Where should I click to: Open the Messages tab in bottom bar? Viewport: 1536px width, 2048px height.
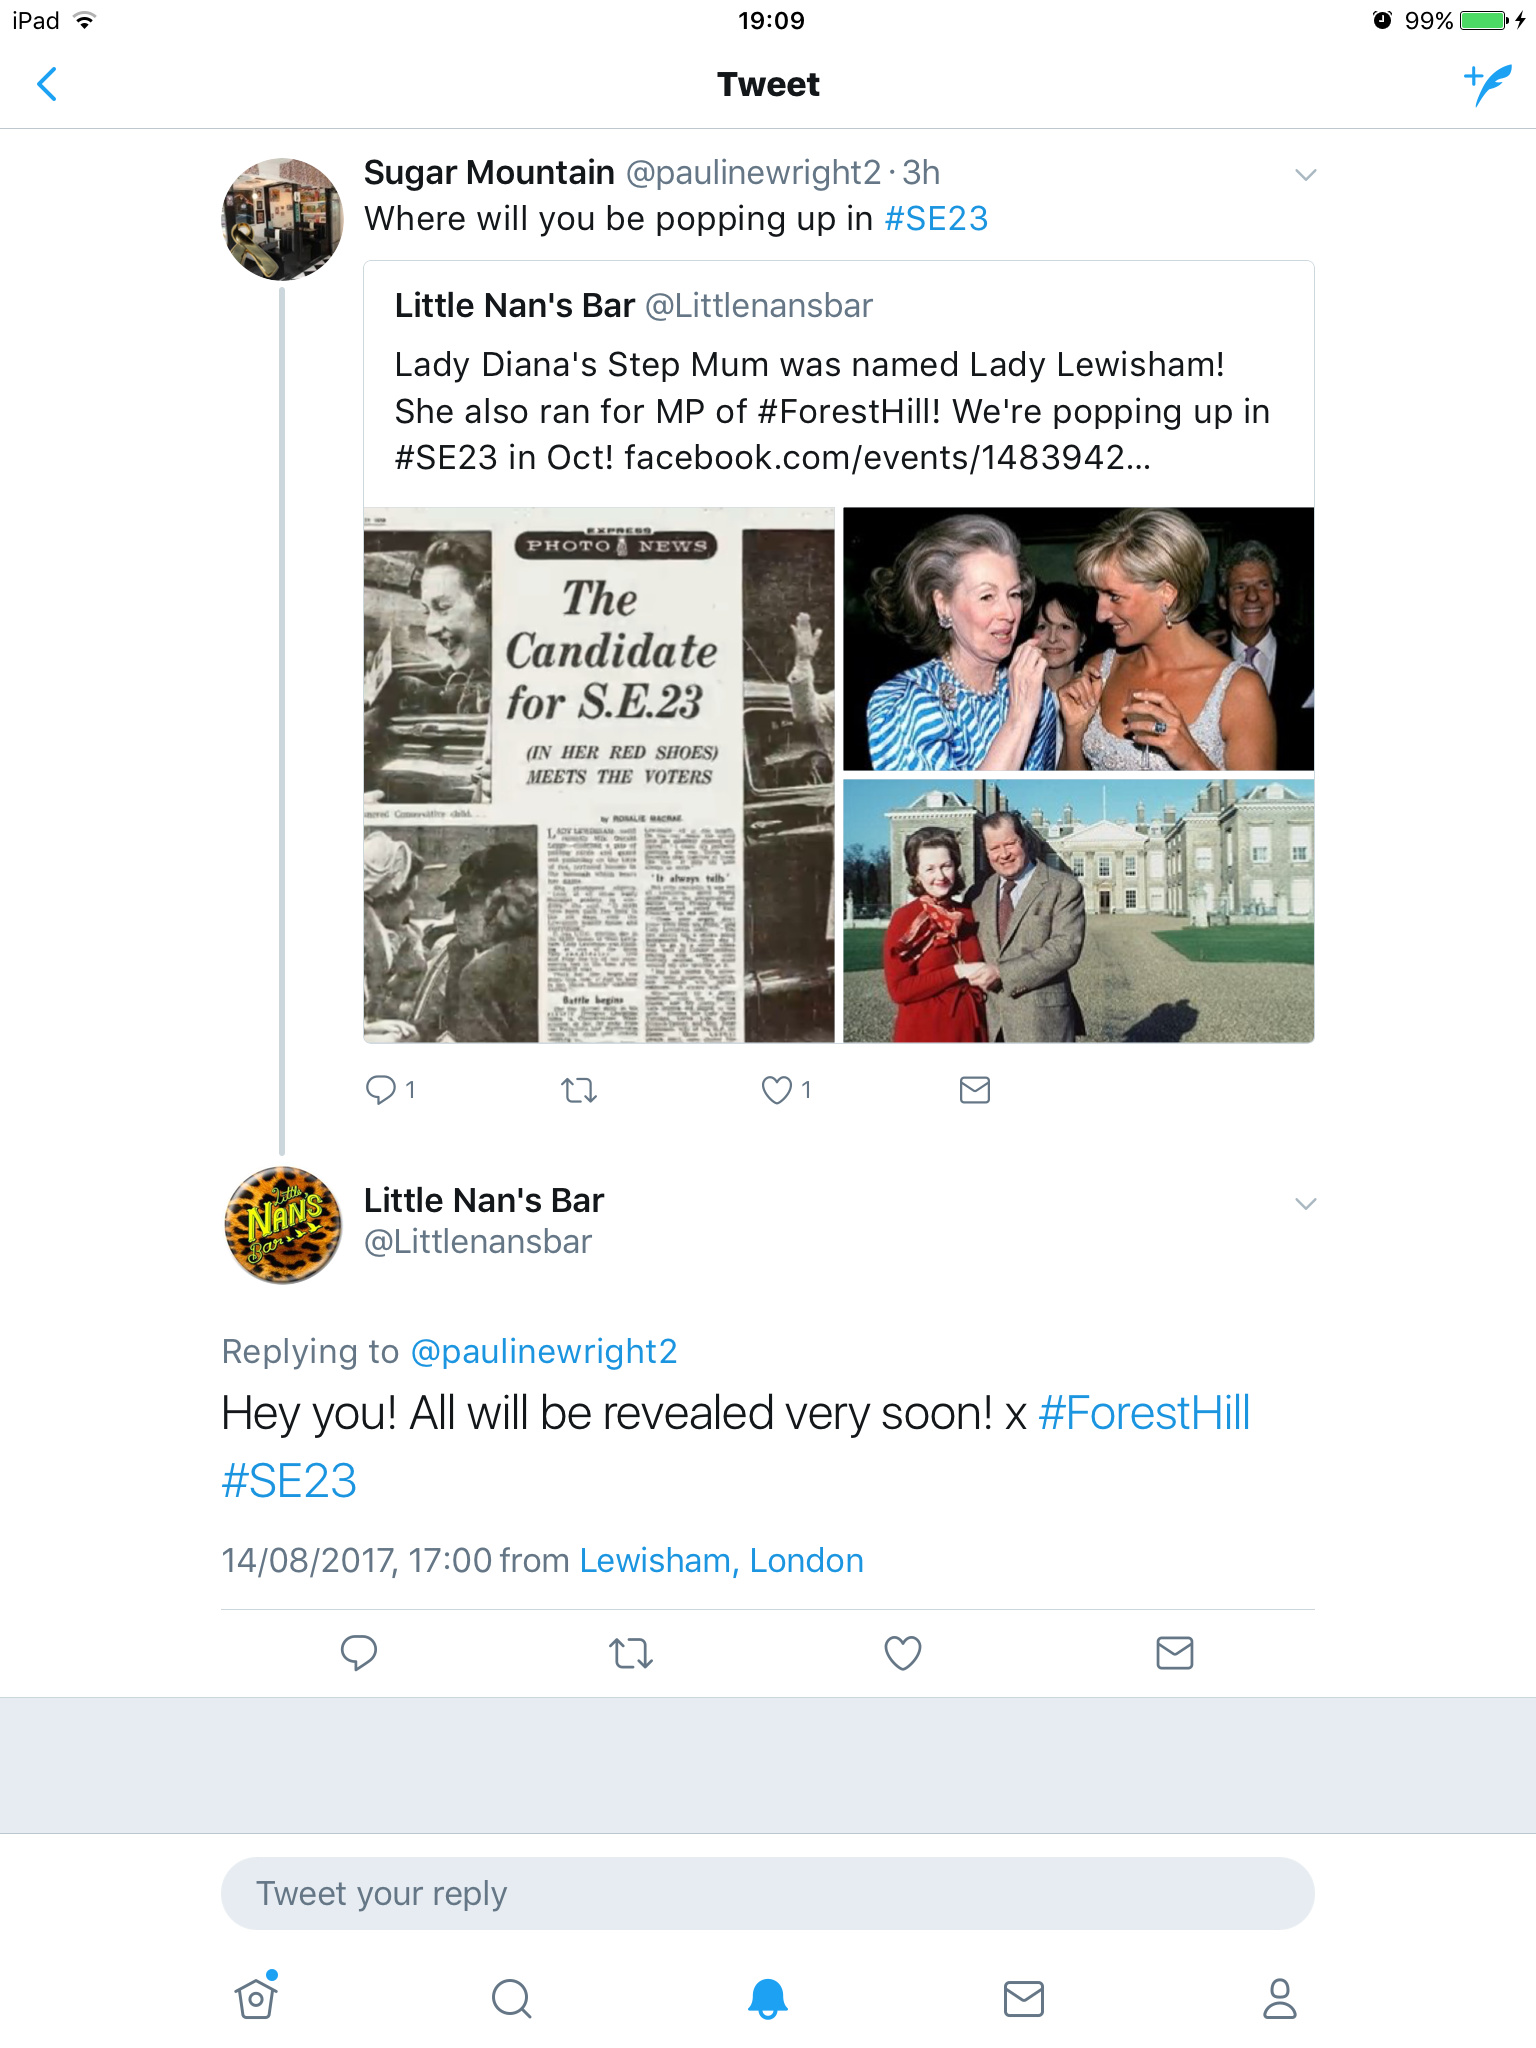coord(1024,1998)
